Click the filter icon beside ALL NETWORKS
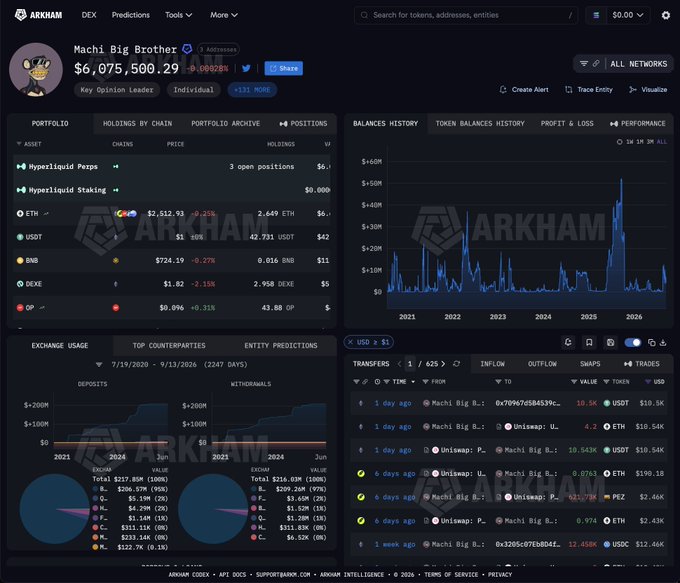Screen dimensions: 680x583 (x=584, y=64)
